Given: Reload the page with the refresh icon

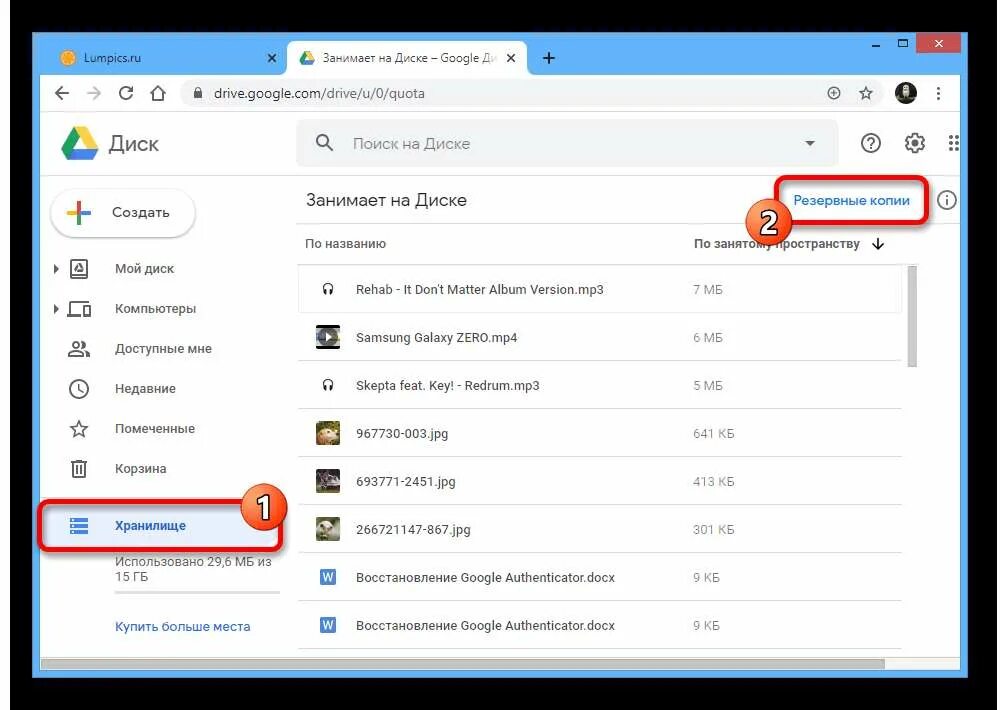Looking at the screenshot, I should pos(126,93).
